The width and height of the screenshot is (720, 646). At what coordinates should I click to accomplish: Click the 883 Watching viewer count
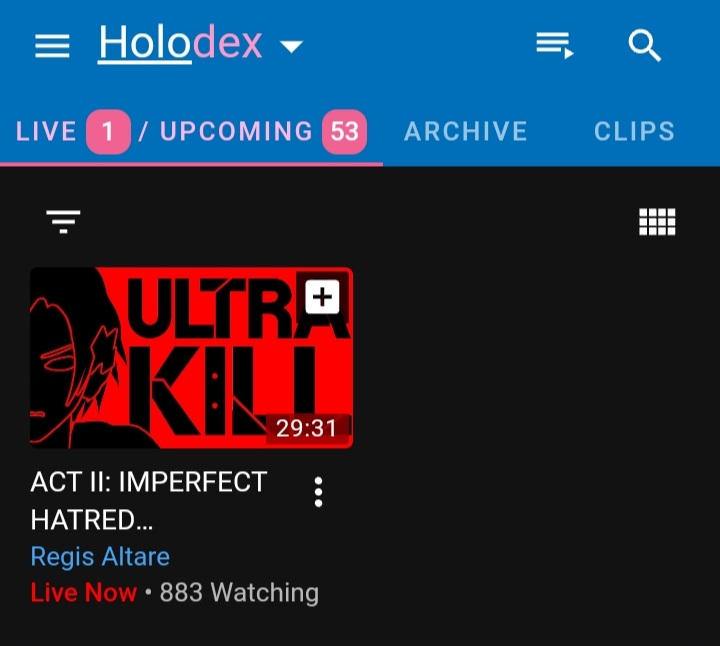pyautogui.click(x=239, y=592)
